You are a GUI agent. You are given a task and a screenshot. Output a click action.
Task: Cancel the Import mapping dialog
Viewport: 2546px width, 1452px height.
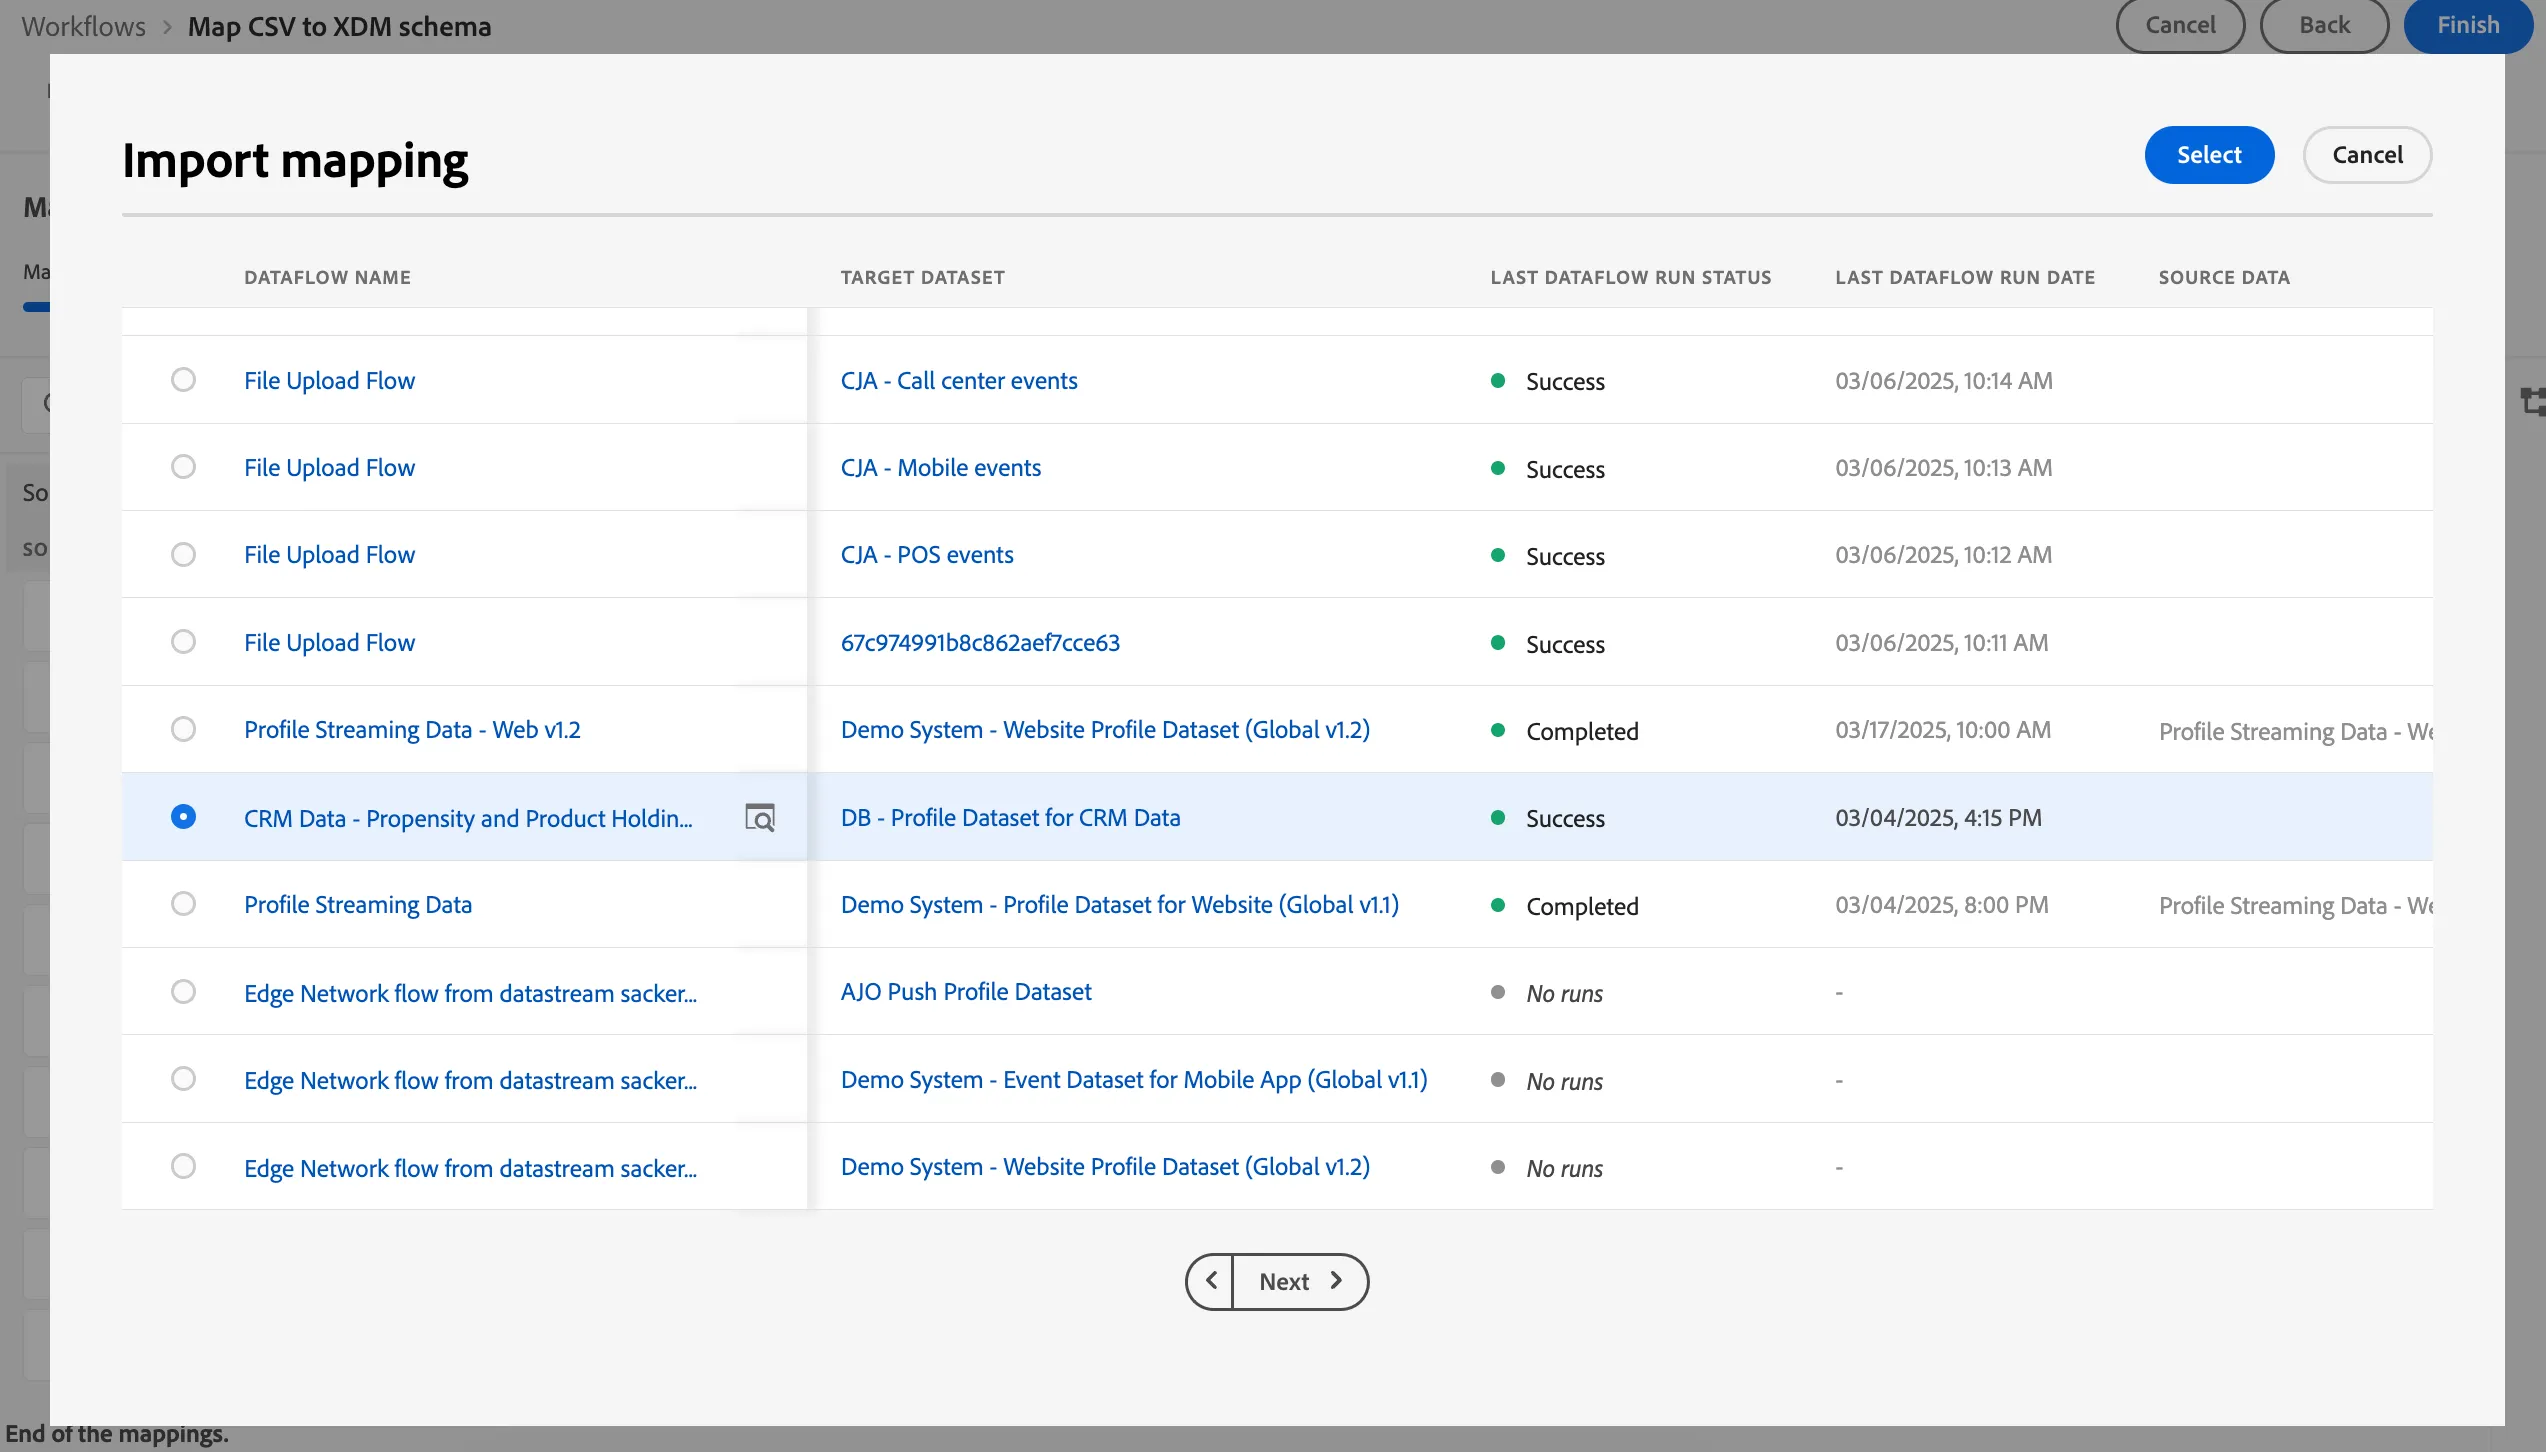(x=2367, y=155)
